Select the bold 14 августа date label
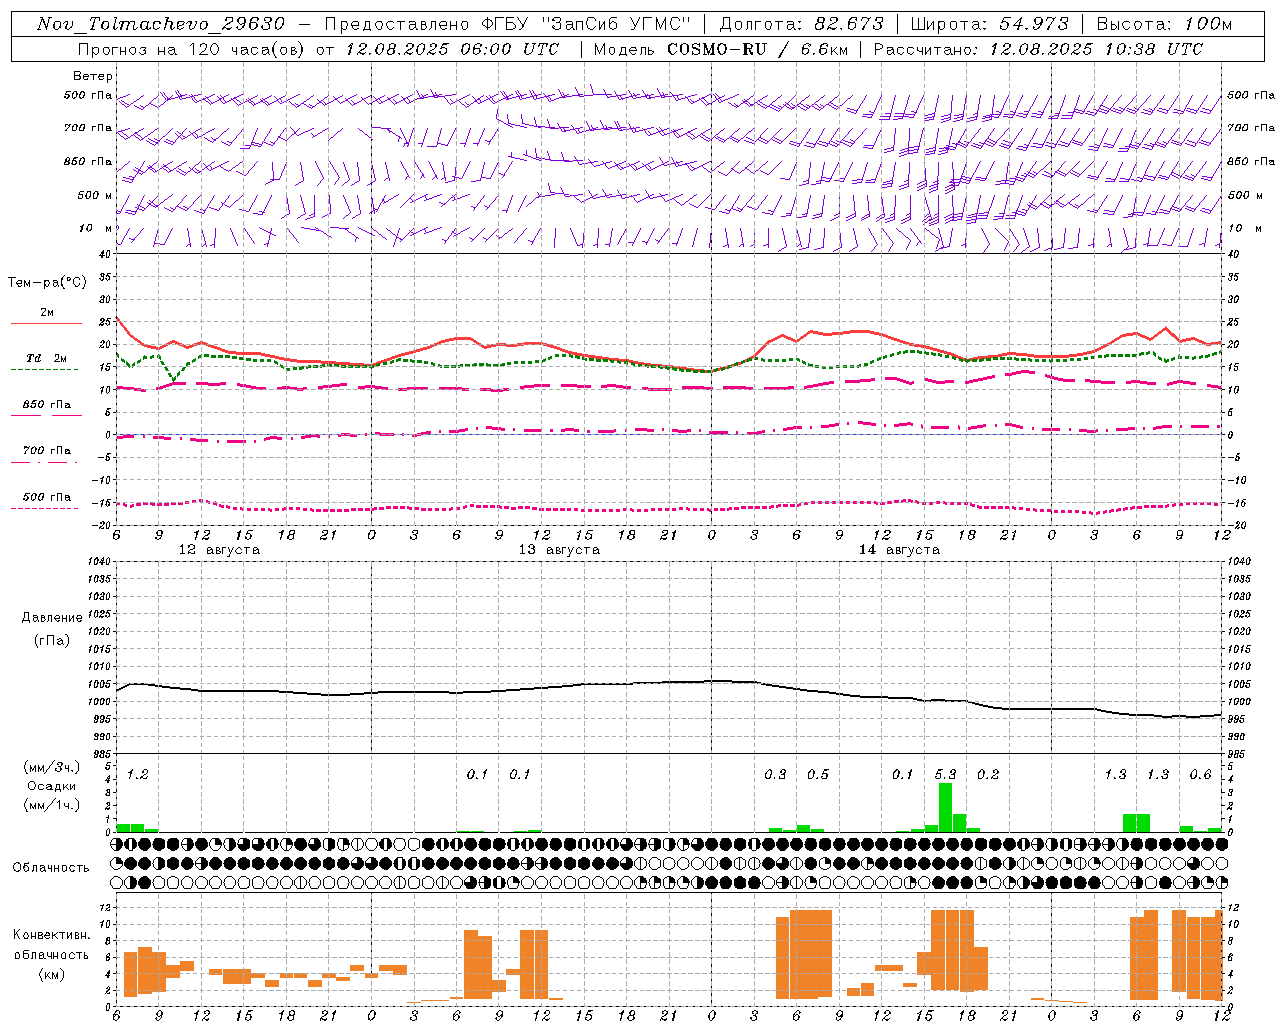 point(899,550)
